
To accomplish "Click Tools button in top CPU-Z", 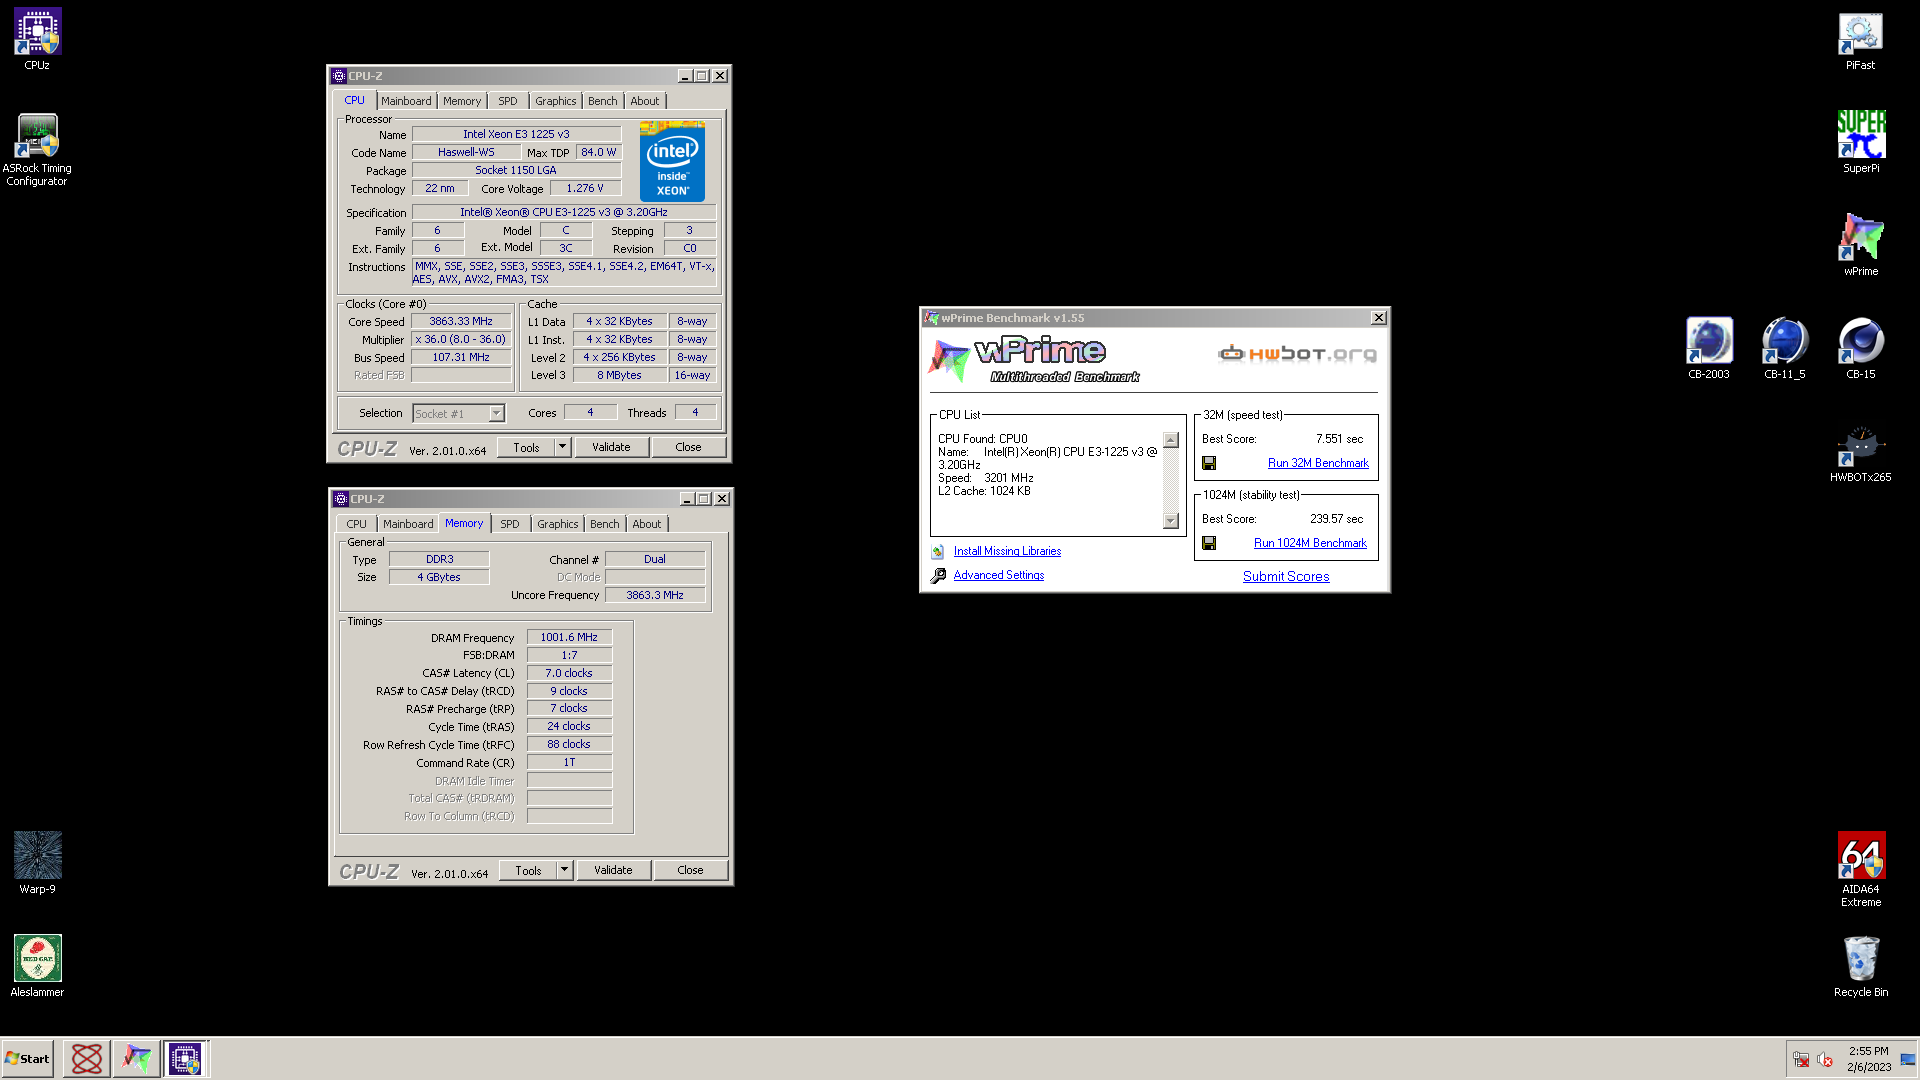I will coord(527,447).
